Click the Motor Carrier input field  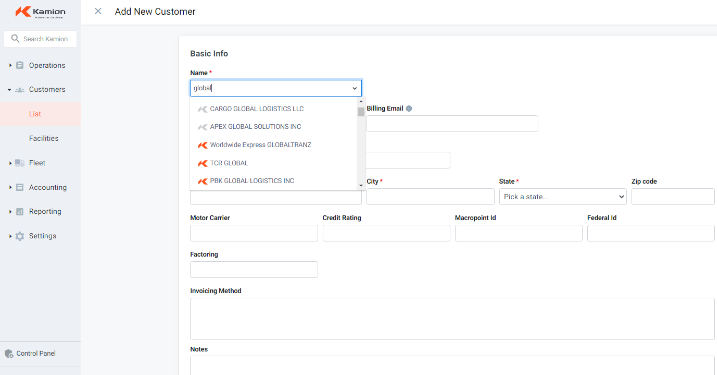pyautogui.click(x=254, y=233)
